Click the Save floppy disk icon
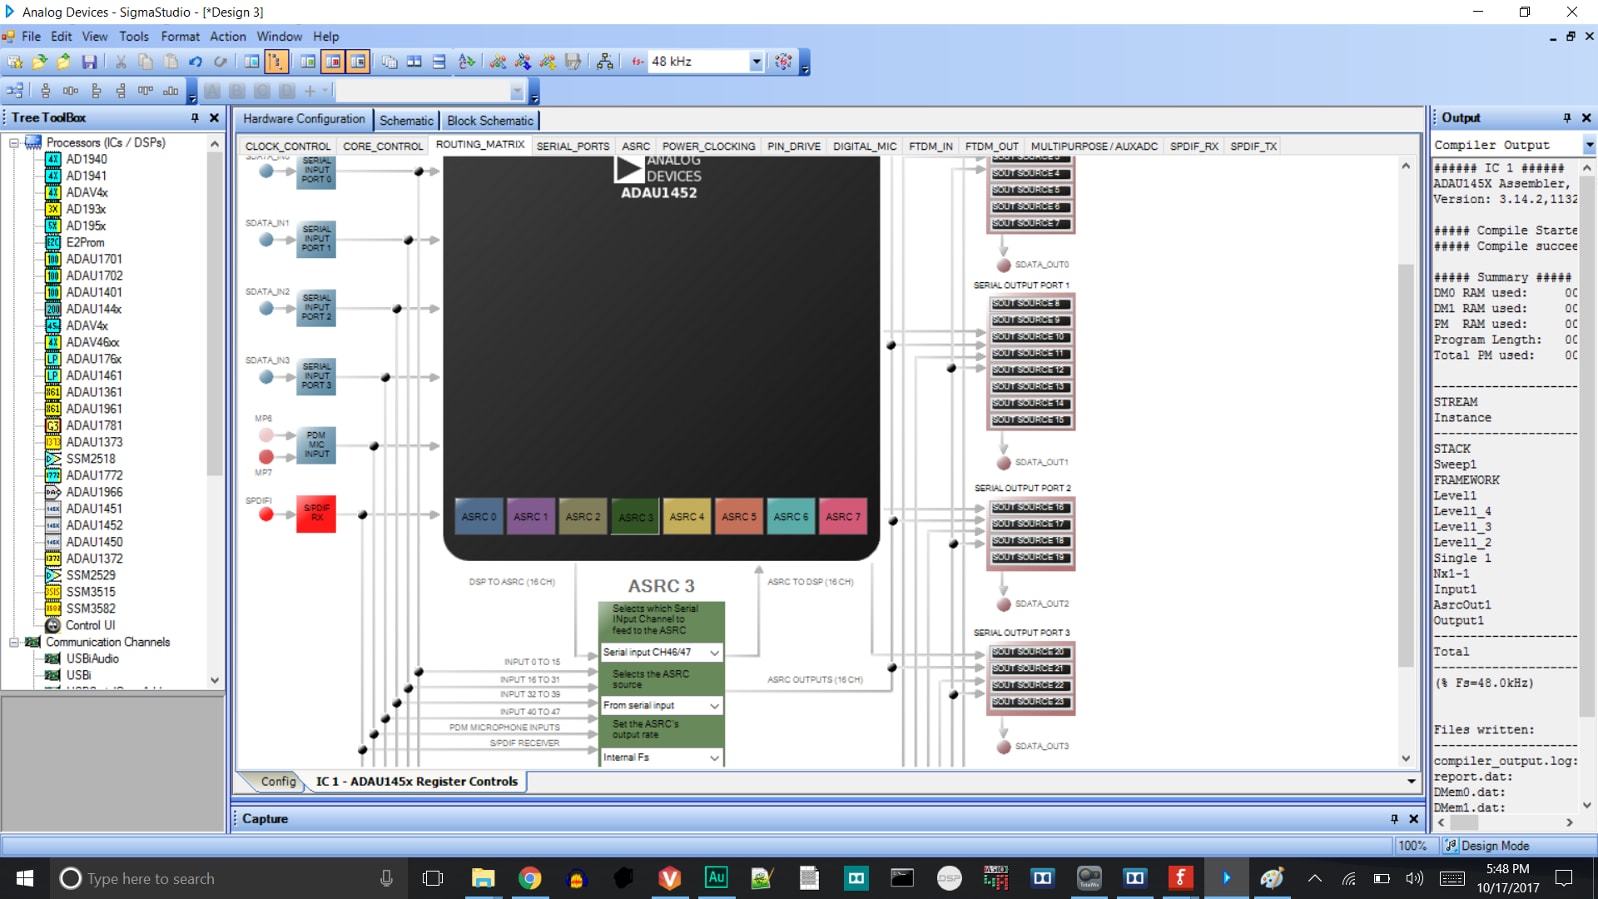 89,62
